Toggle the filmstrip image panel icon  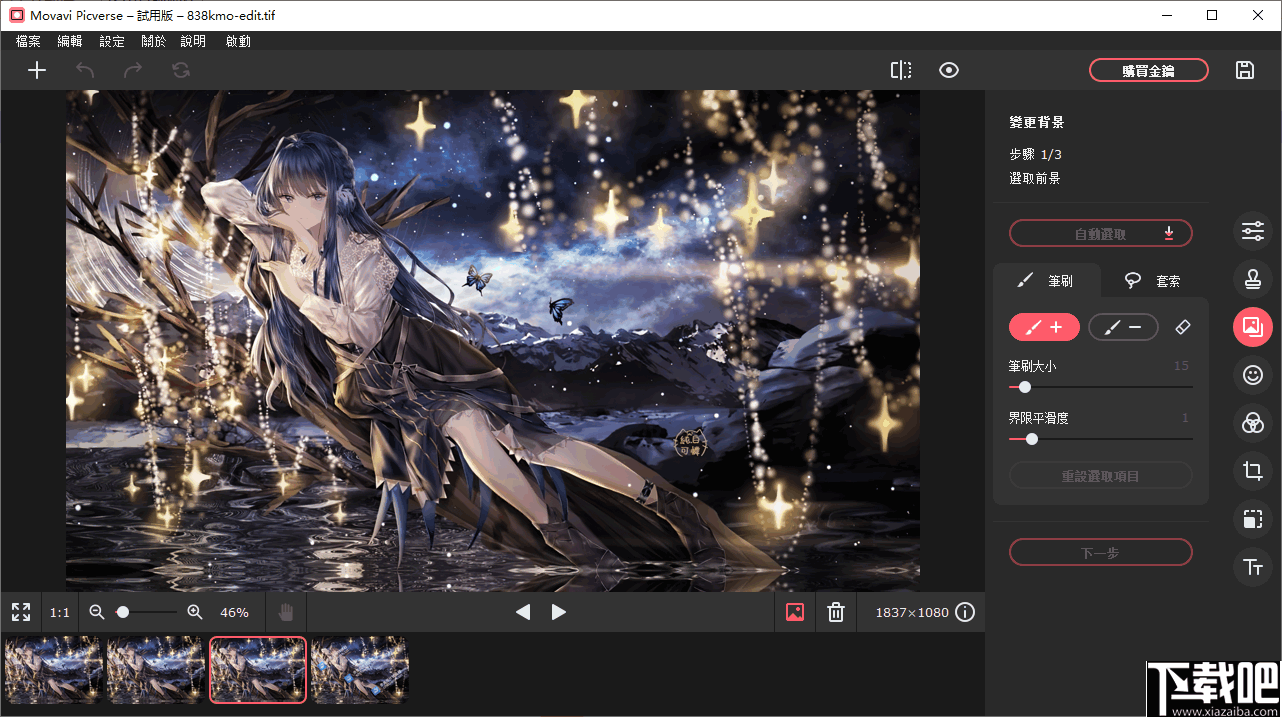click(x=795, y=612)
